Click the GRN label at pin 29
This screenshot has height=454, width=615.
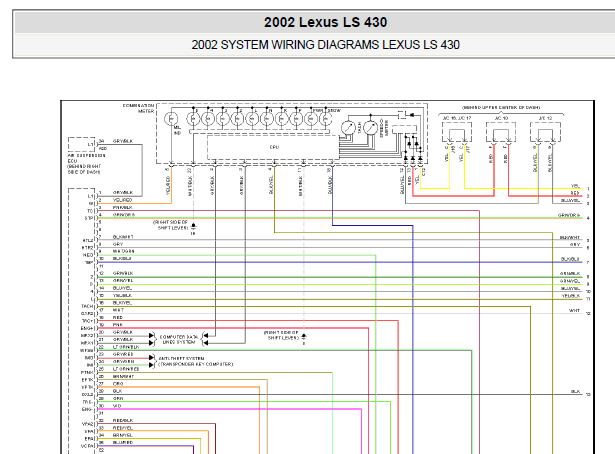tap(118, 399)
